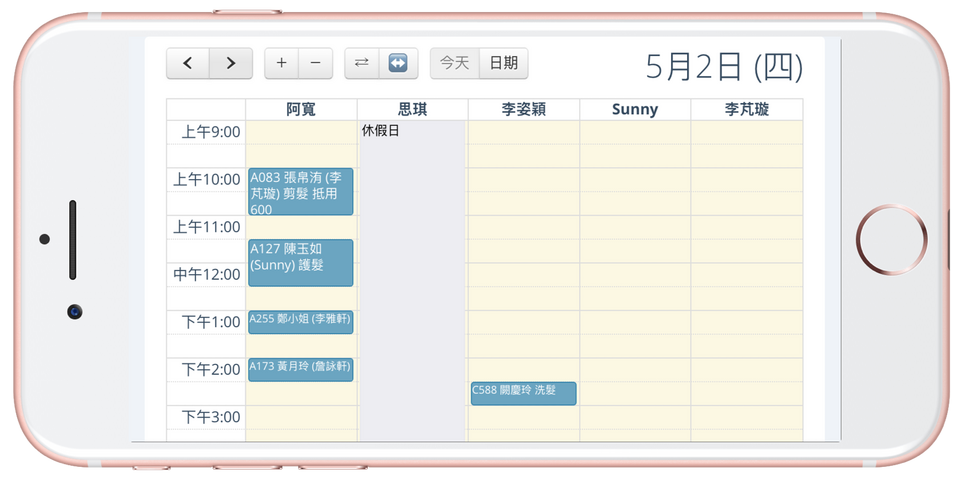962x480 pixels.
Task: Go to the previous day arrow
Action: click(x=188, y=63)
